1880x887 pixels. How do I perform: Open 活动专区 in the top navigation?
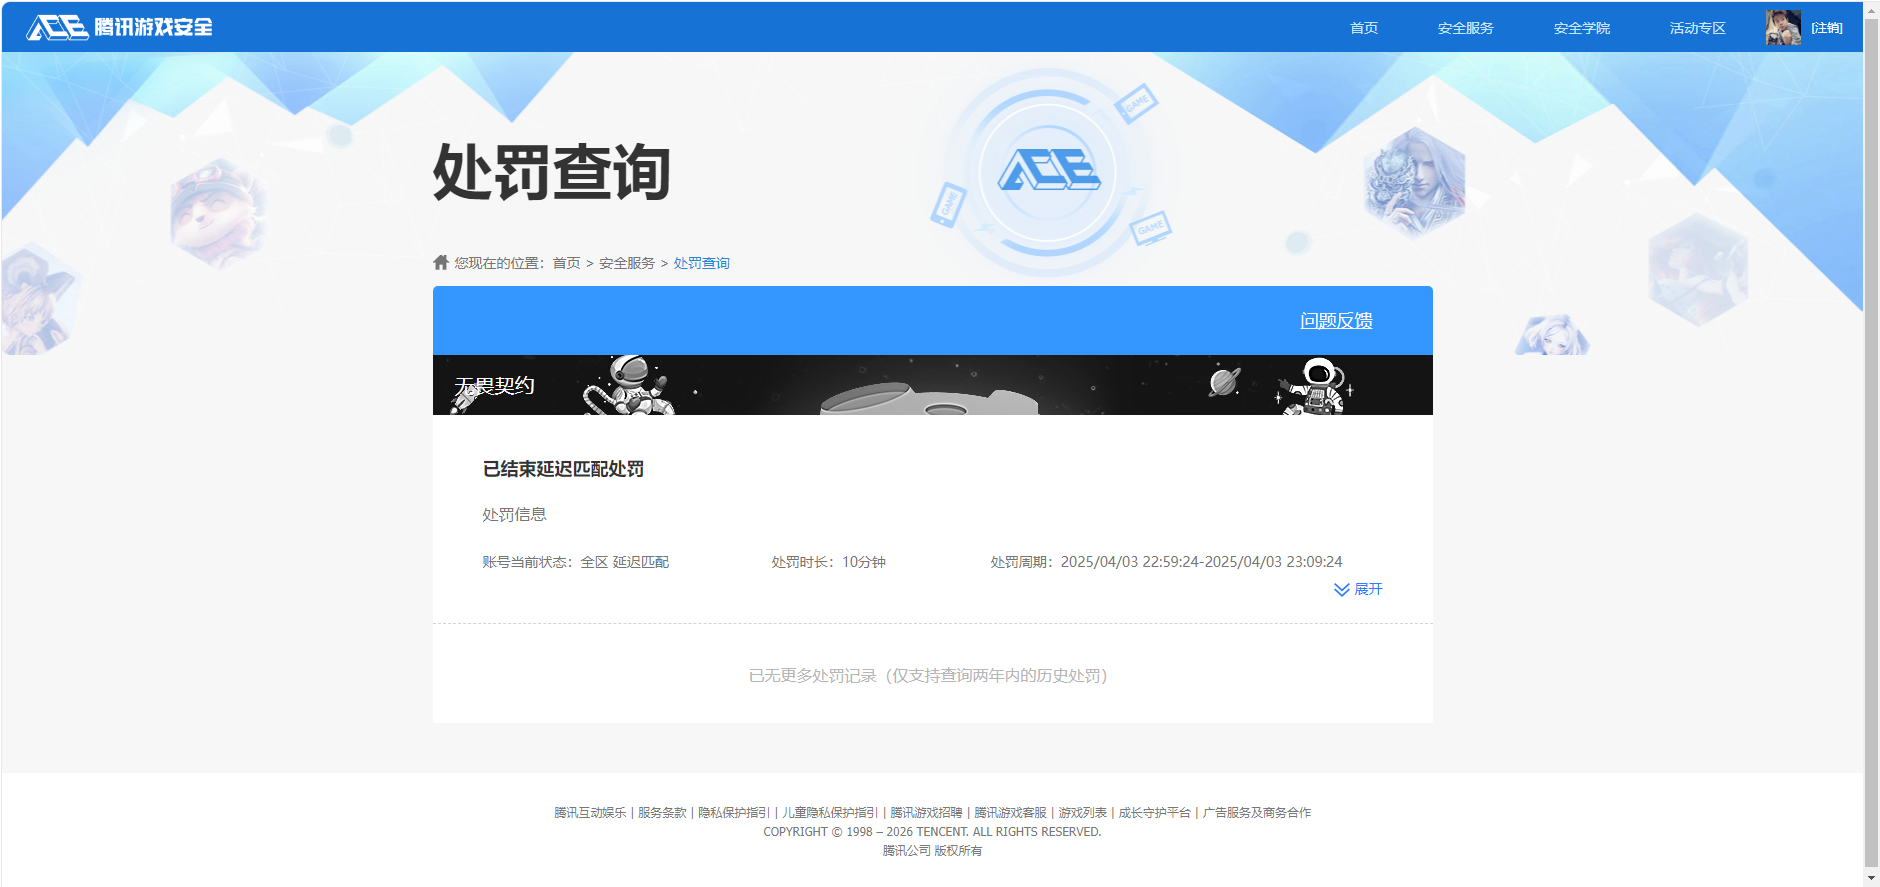point(1697,28)
